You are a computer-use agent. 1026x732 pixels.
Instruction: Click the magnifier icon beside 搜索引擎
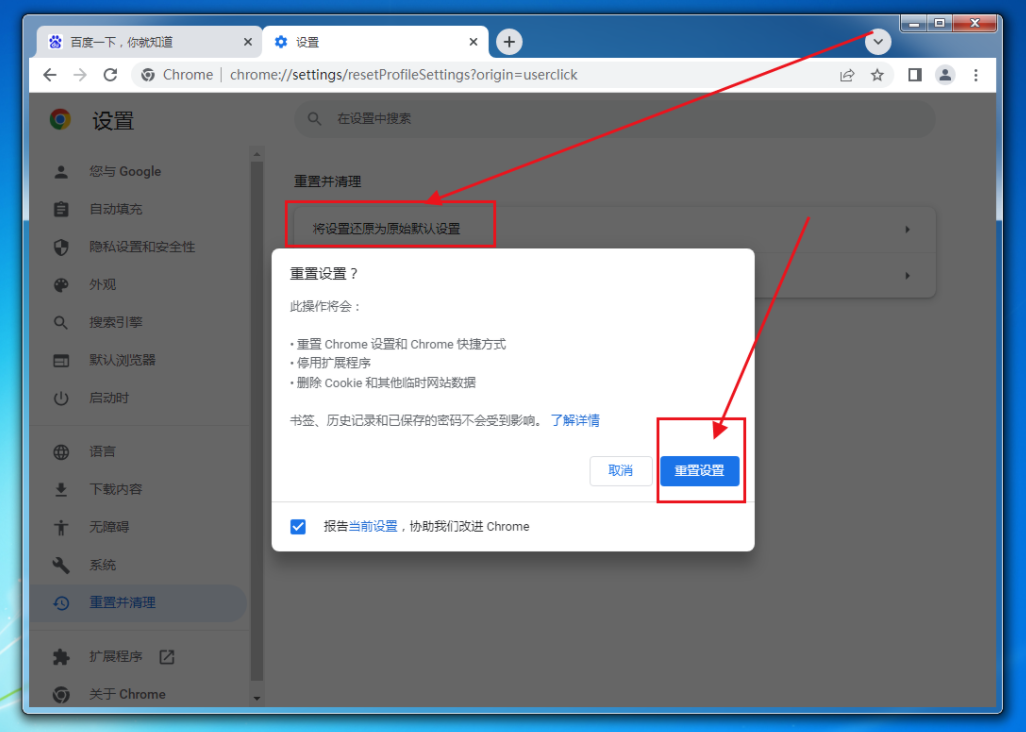[61, 322]
